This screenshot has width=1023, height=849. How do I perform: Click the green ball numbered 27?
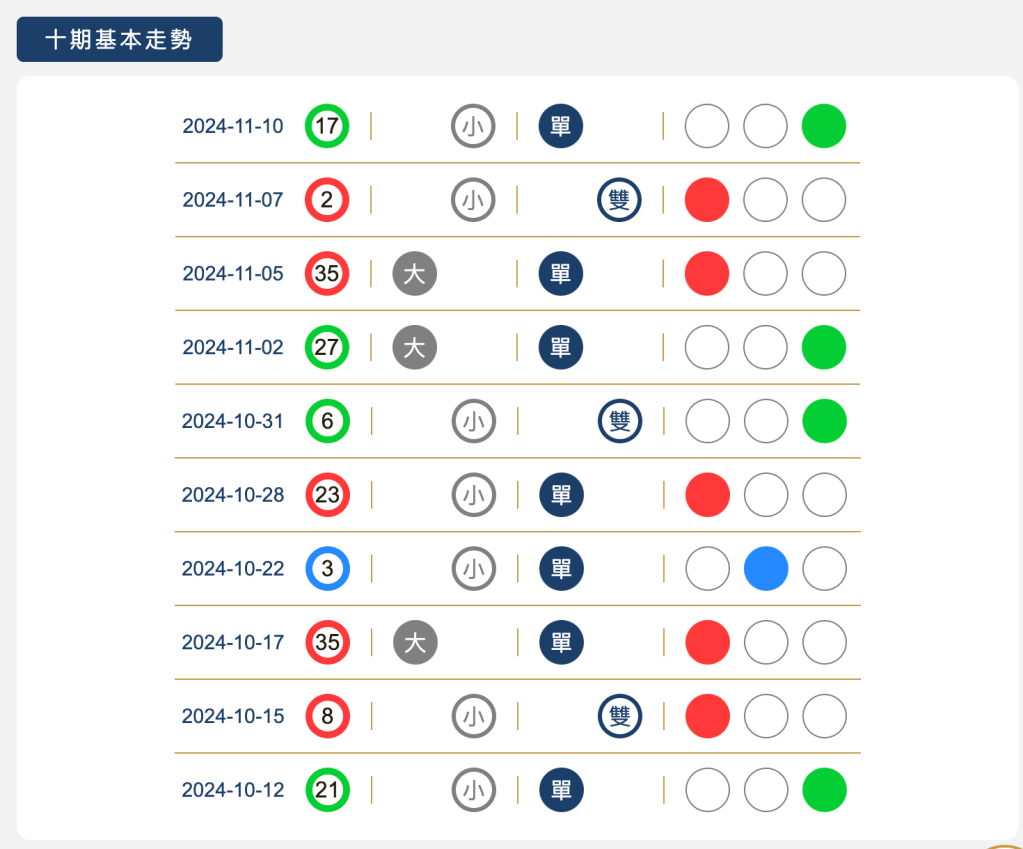(x=327, y=347)
